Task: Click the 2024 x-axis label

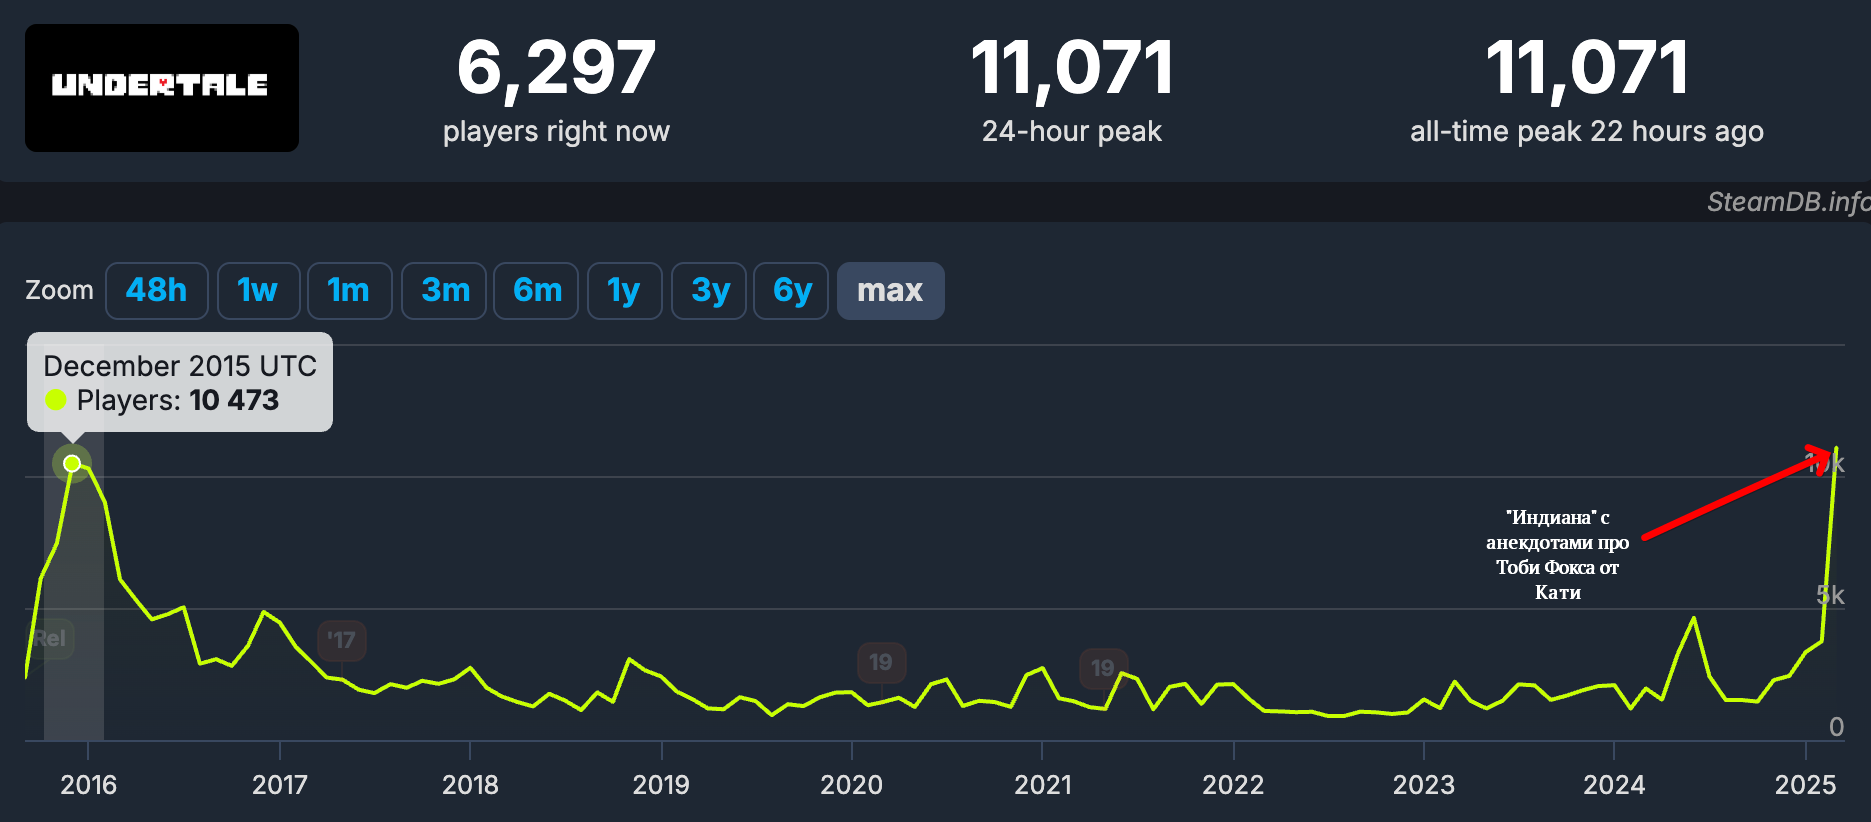Action: pyautogui.click(x=1614, y=785)
